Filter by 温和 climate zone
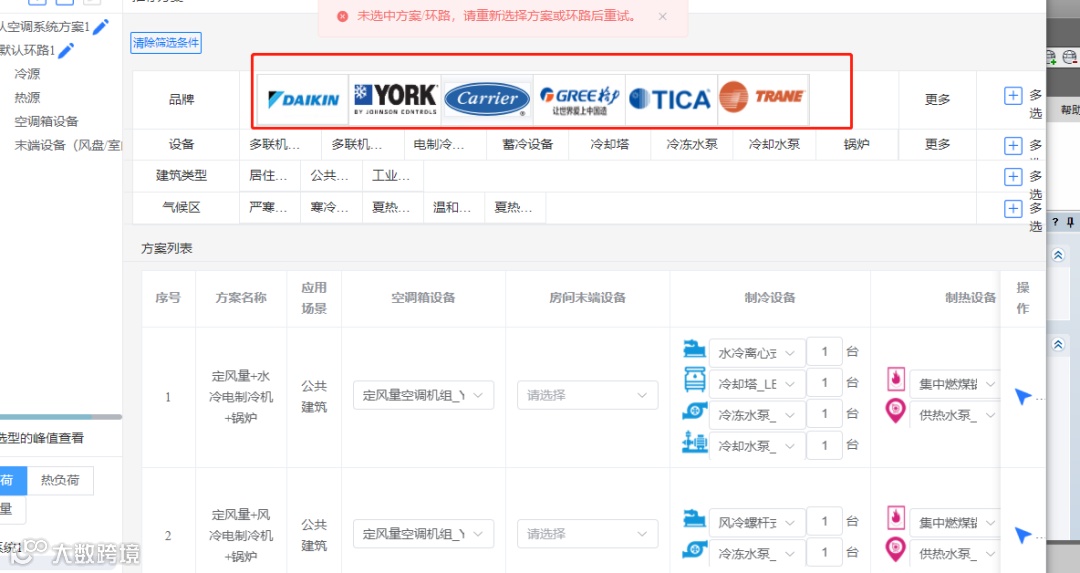Image resolution: width=1080 pixels, height=573 pixels. (454, 207)
